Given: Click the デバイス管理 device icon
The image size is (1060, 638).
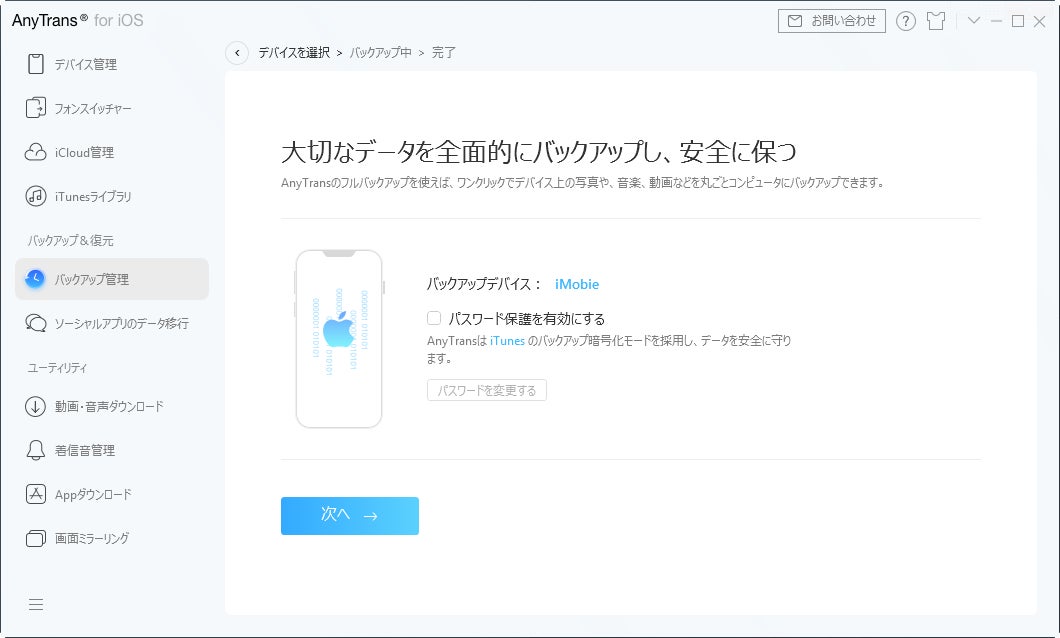Looking at the screenshot, I should click(35, 64).
